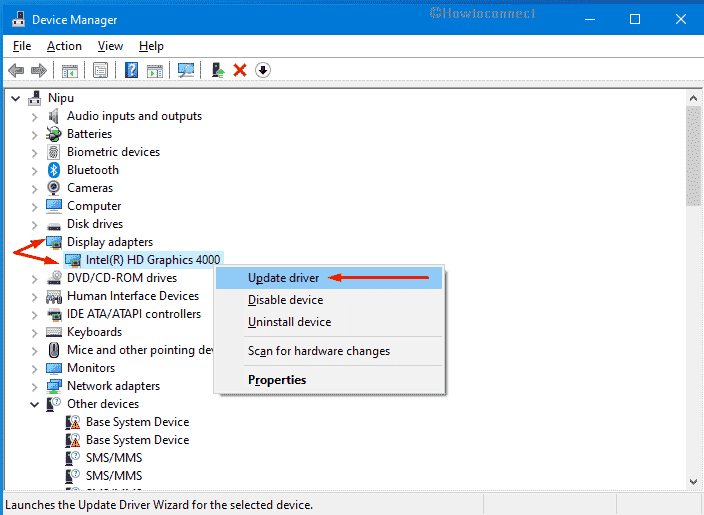Screen dimensions: 704x515
Task: Click Scan for hardware changes monitor icon
Action: pos(186,70)
